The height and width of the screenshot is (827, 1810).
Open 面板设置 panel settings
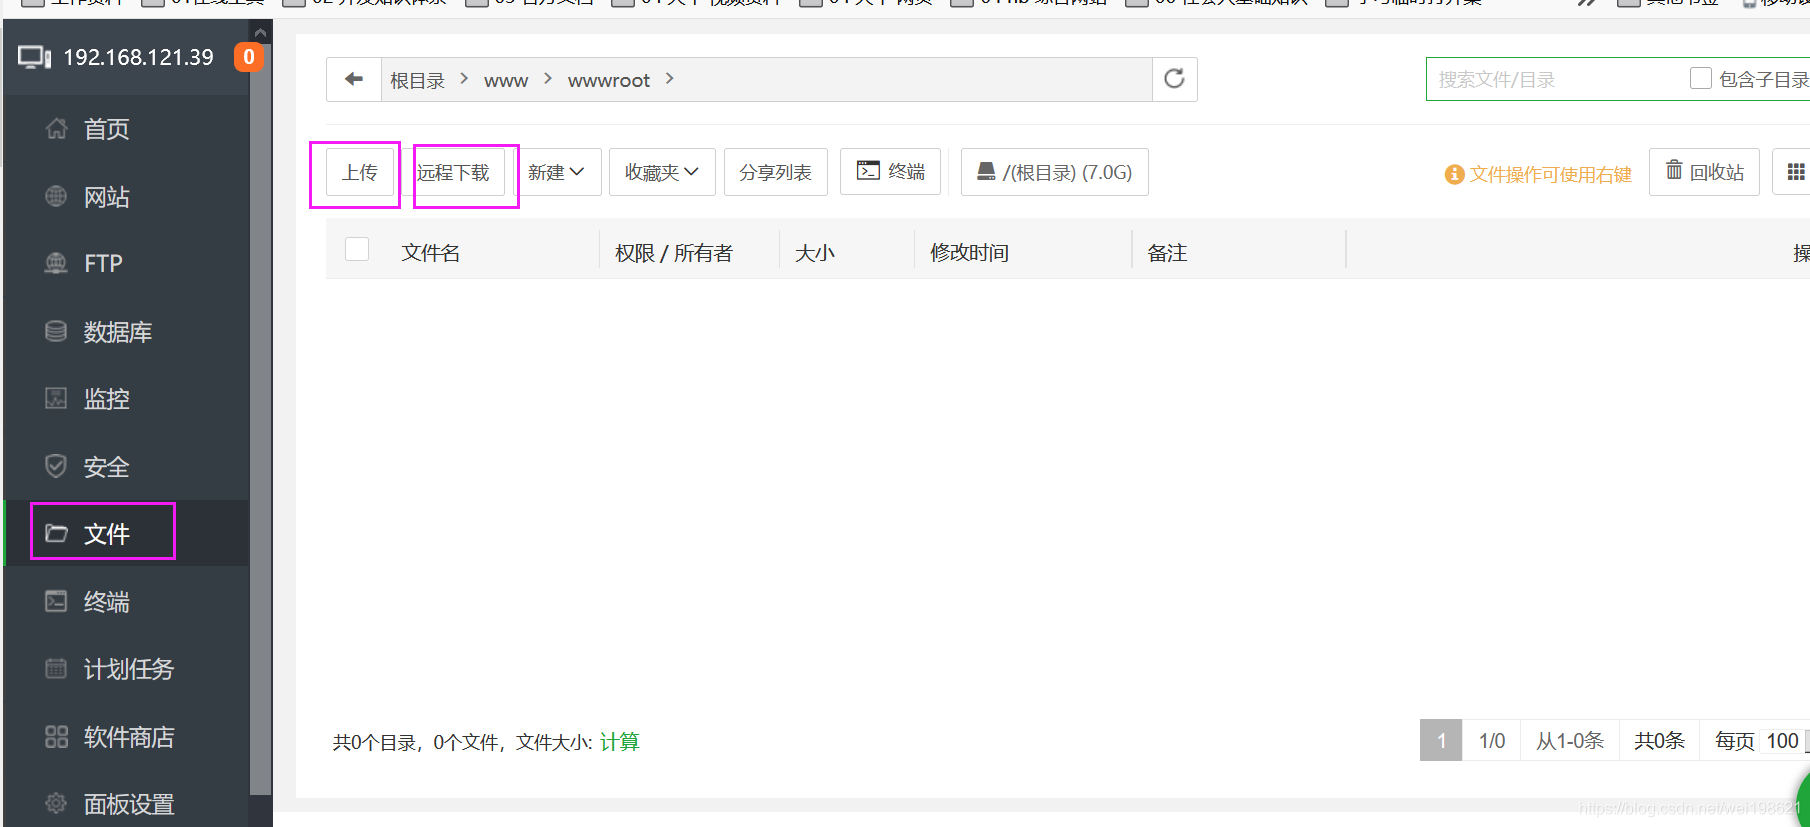pos(128,804)
